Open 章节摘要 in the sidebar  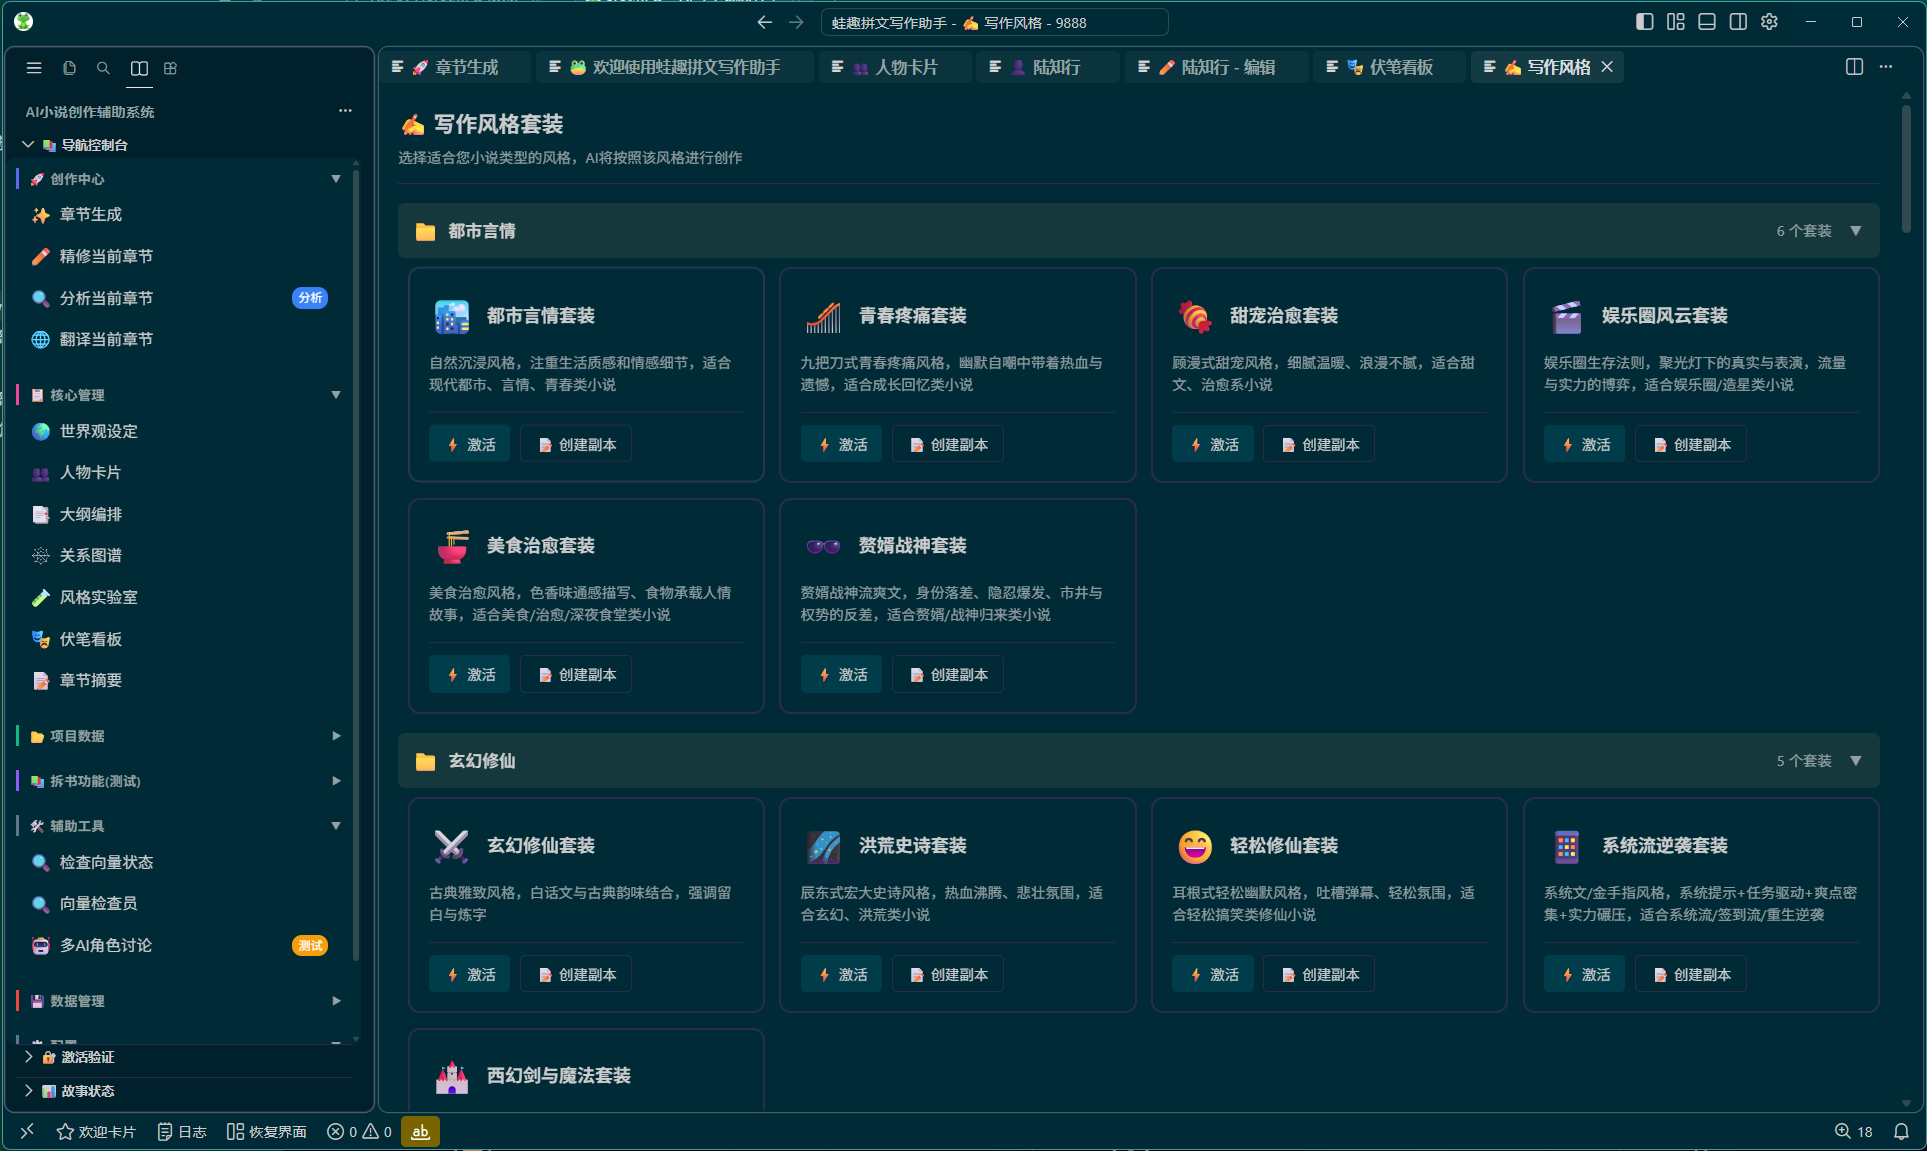[x=179, y=681]
